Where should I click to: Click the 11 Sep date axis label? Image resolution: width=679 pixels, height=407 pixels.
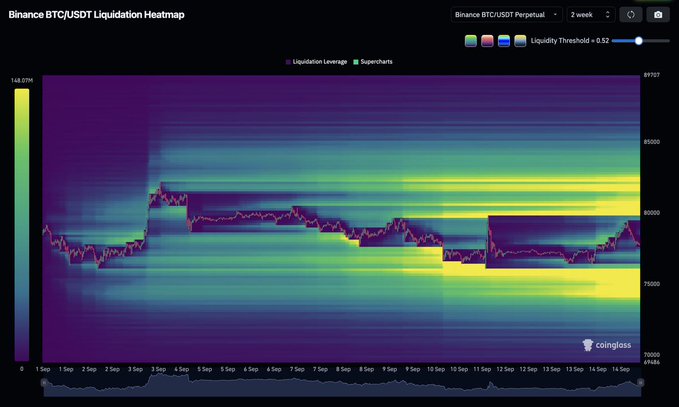(x=482, y=369)
